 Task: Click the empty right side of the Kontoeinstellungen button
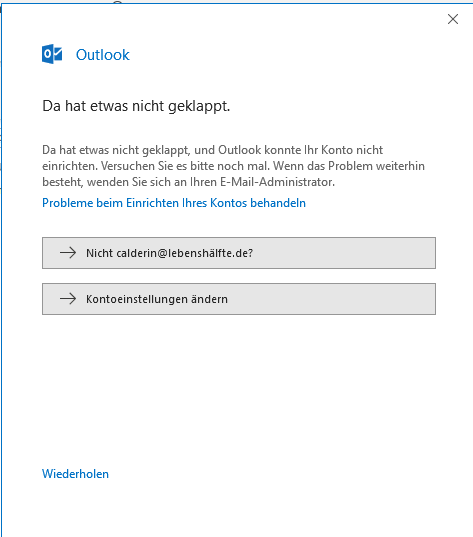[x=332, y=299]
